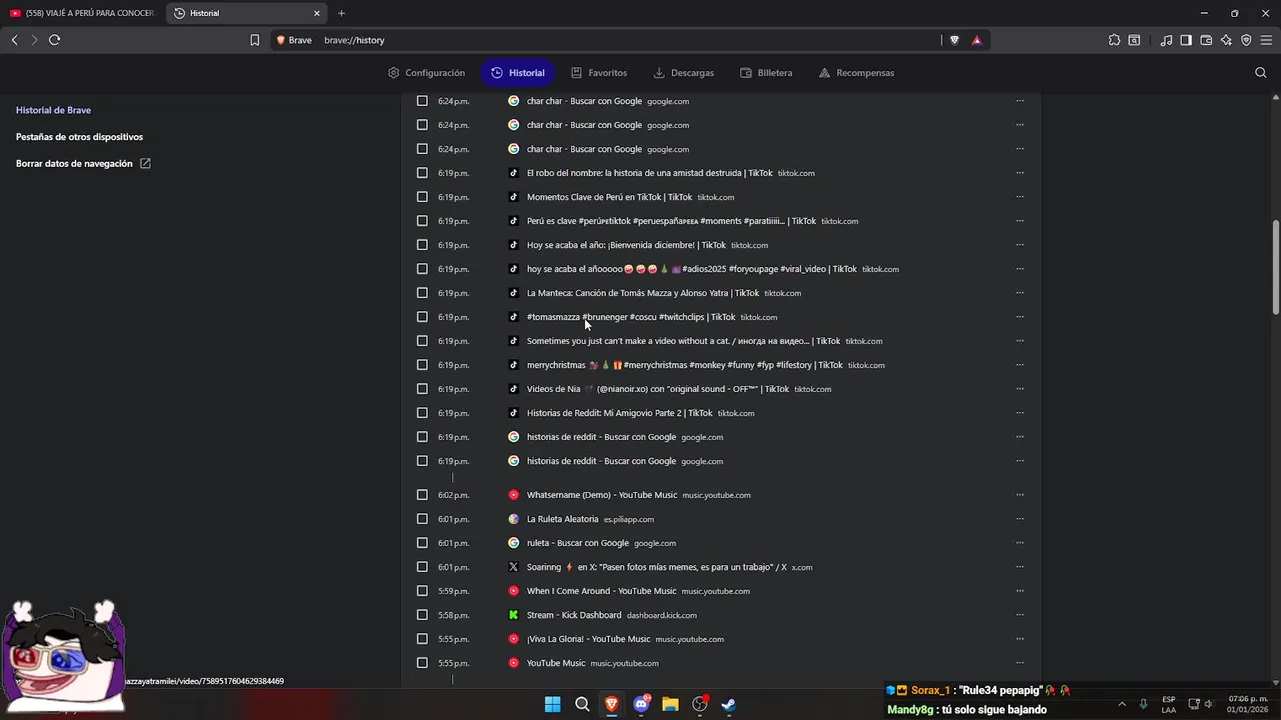The width and height of the screenshot is (1281, 720).
Task: Check the box for 'El robo del nombre' entry
Action: point(422,173)
